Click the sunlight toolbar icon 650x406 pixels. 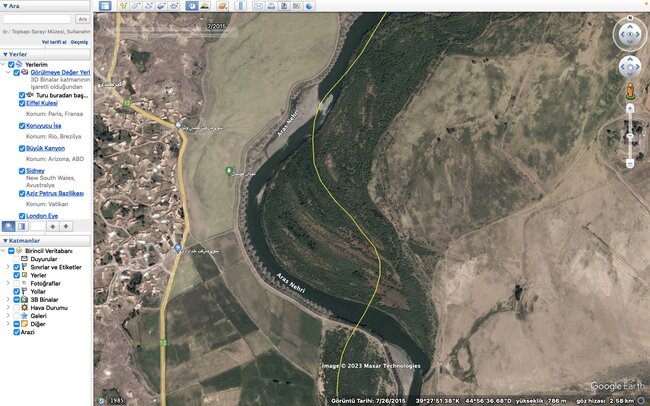click(x=208, y=6)
